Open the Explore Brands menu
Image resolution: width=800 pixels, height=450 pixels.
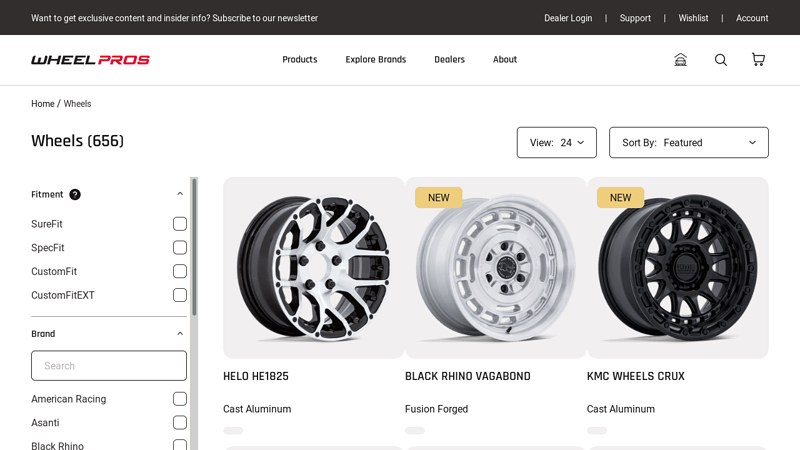click(376, 59)
